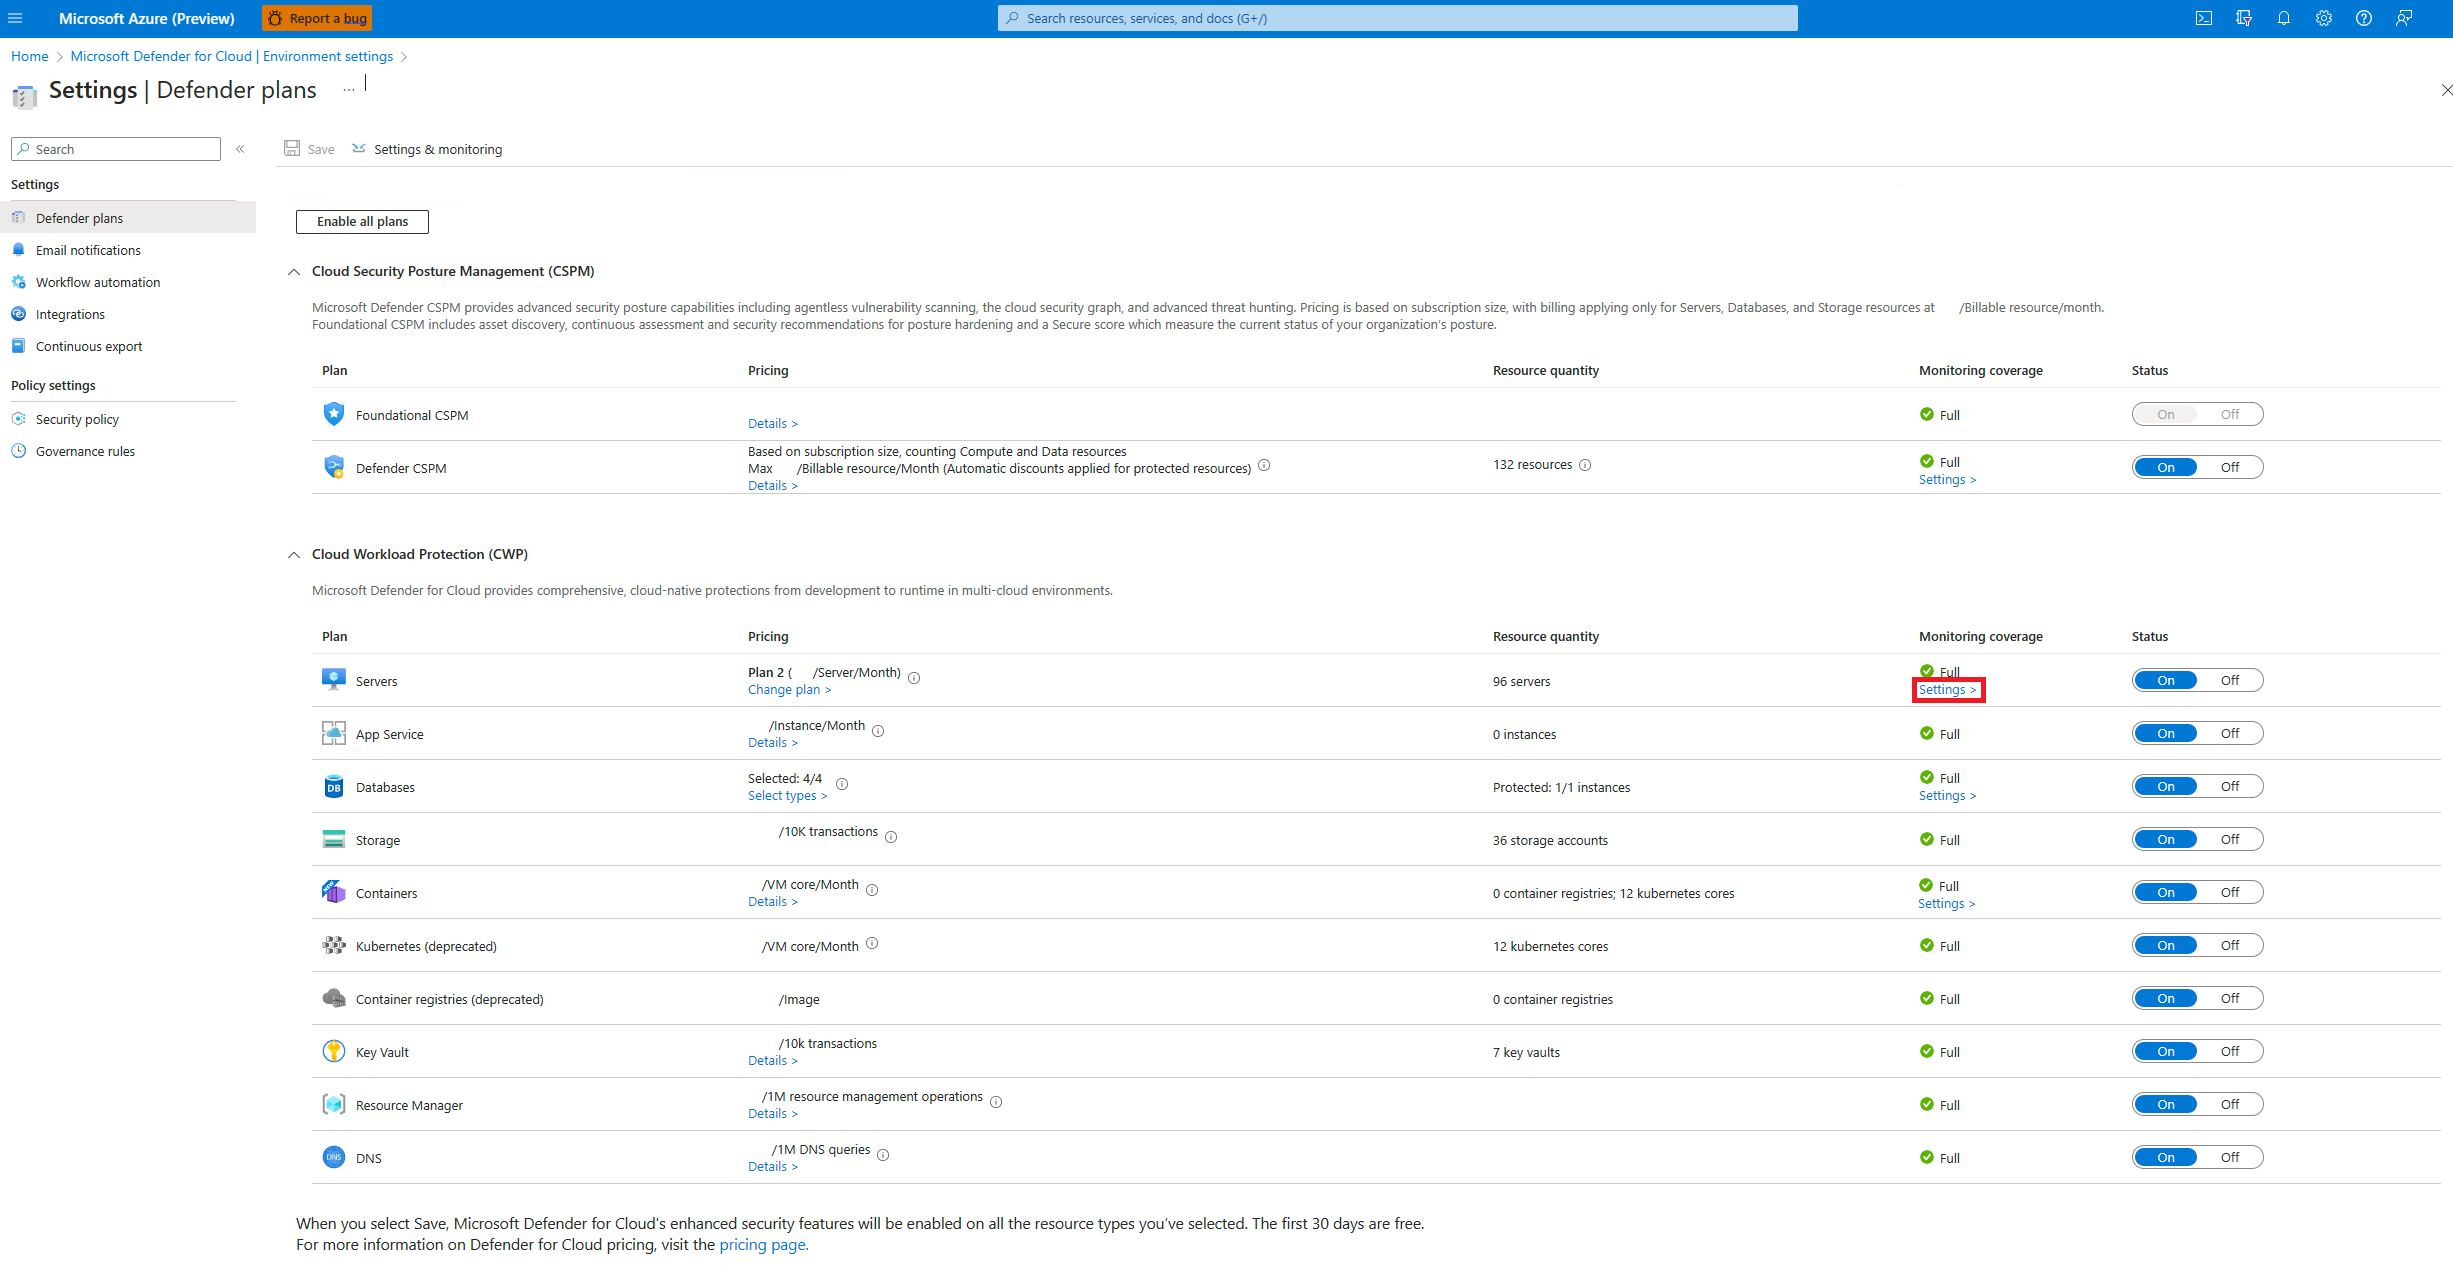Collapse the Cloud Workload Protection section
The width and height of the screenshot is (2453, 1265).
[295, 553]
